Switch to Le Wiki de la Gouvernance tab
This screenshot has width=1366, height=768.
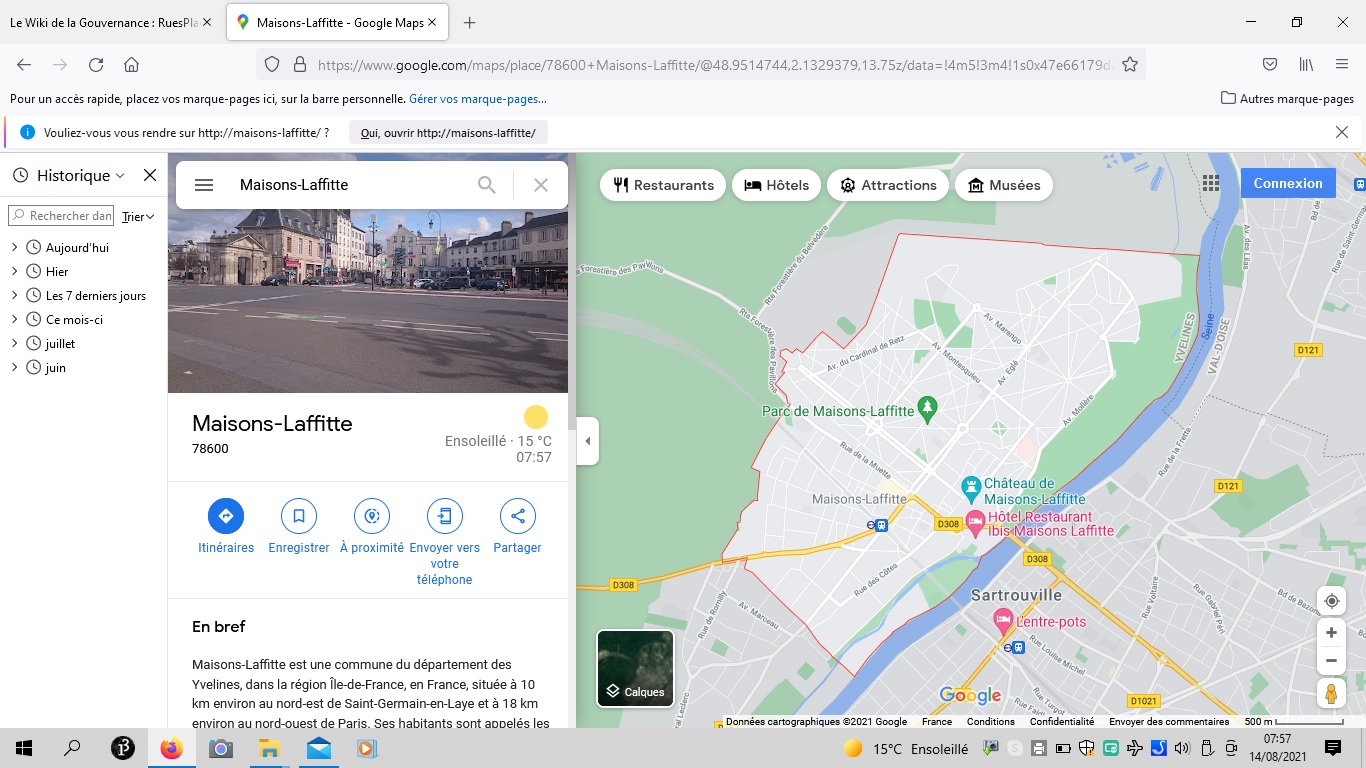104,23
